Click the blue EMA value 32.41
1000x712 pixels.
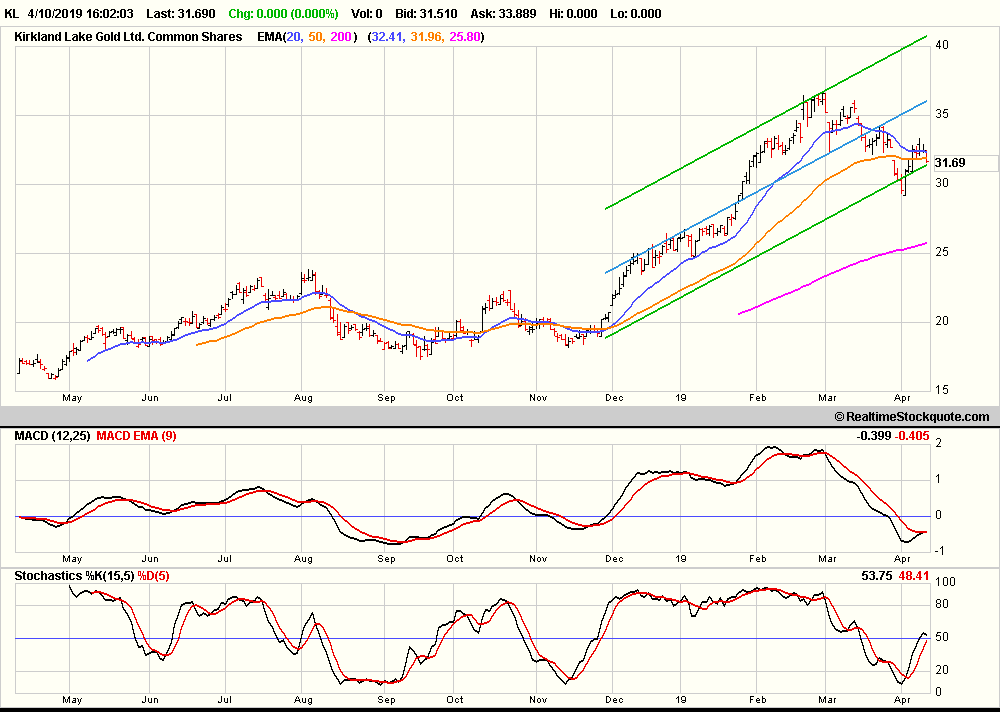(x=387, y=37)
